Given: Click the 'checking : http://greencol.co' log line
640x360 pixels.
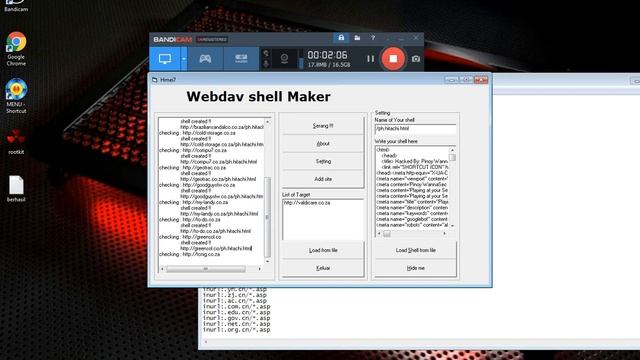Looking at the screenshot, I should tap(190, 237).
